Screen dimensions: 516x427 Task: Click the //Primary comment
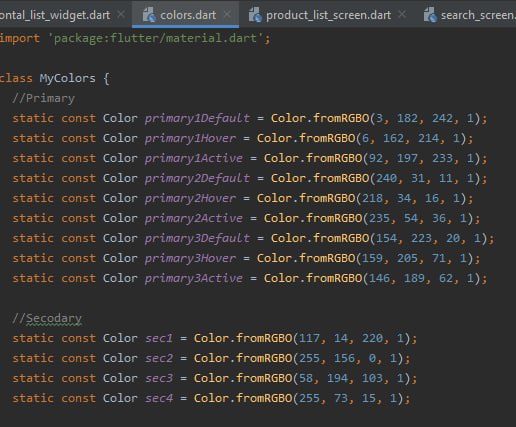(43, 98)
